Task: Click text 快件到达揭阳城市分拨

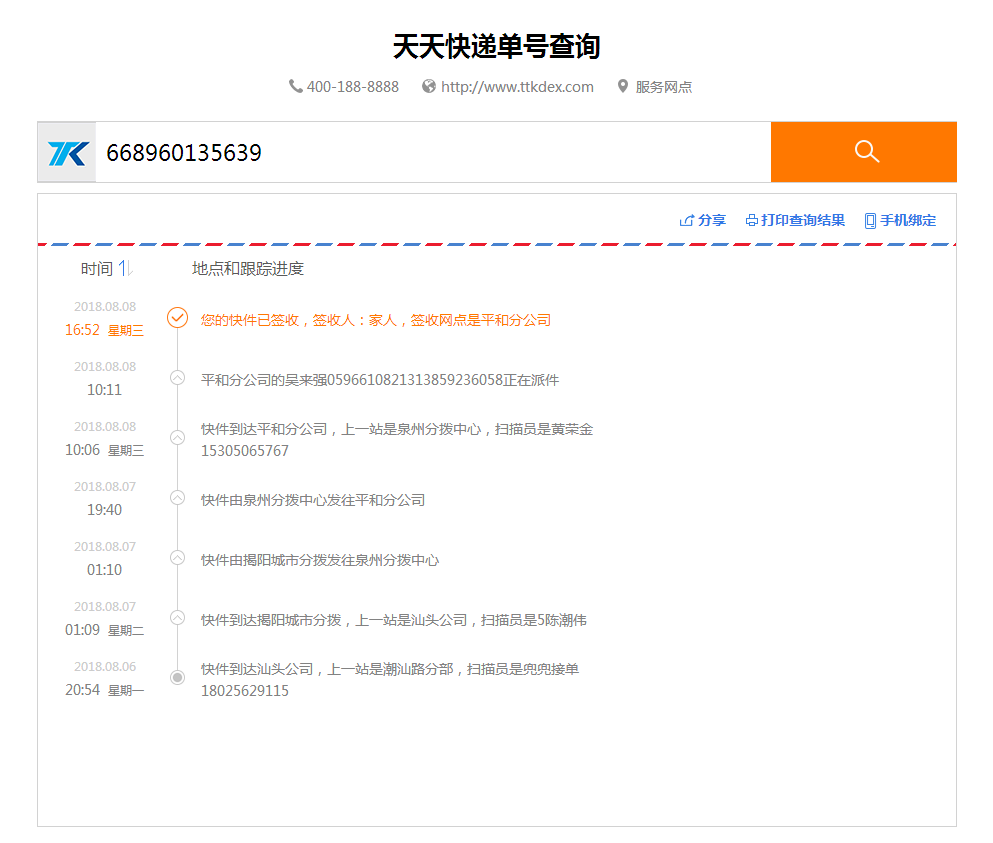Action: click(271, 620)
